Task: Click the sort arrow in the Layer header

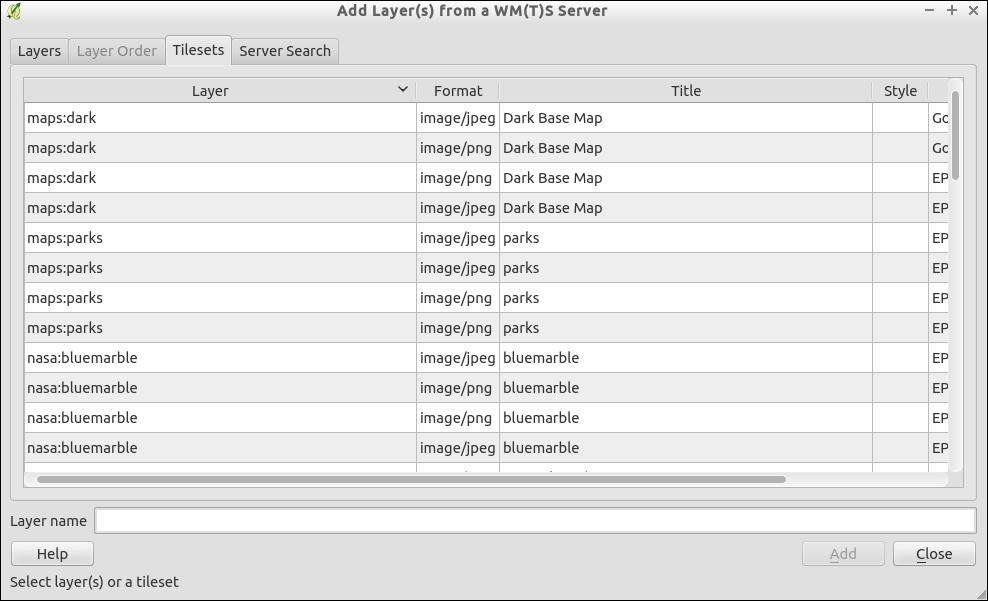Action: [x=403, y=90]
